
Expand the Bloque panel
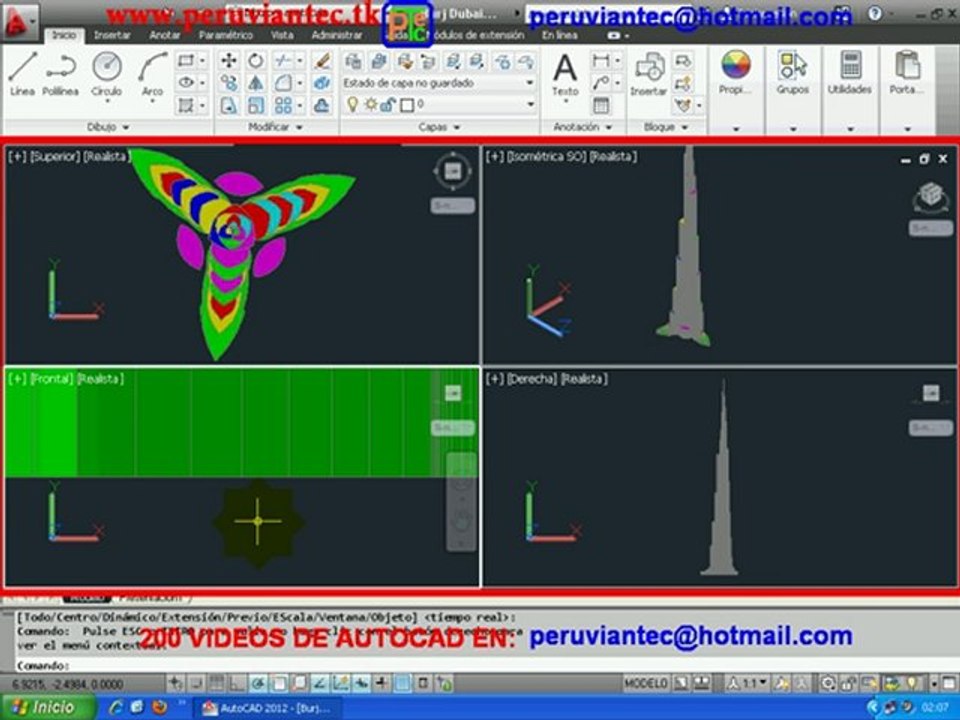[x=666, y=127]
